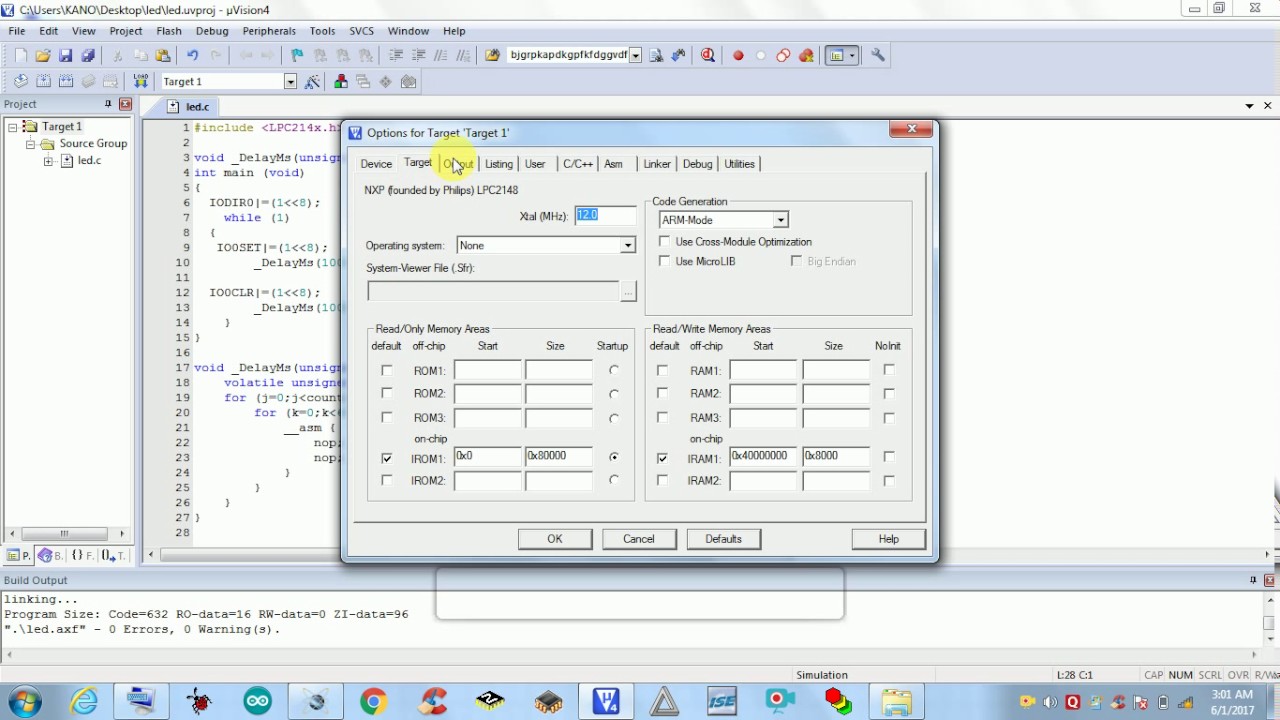The height and width of the screenshot is (720, 1280).
Task: Open Internet Explorer in the taskbar
Action: [84, 702]
